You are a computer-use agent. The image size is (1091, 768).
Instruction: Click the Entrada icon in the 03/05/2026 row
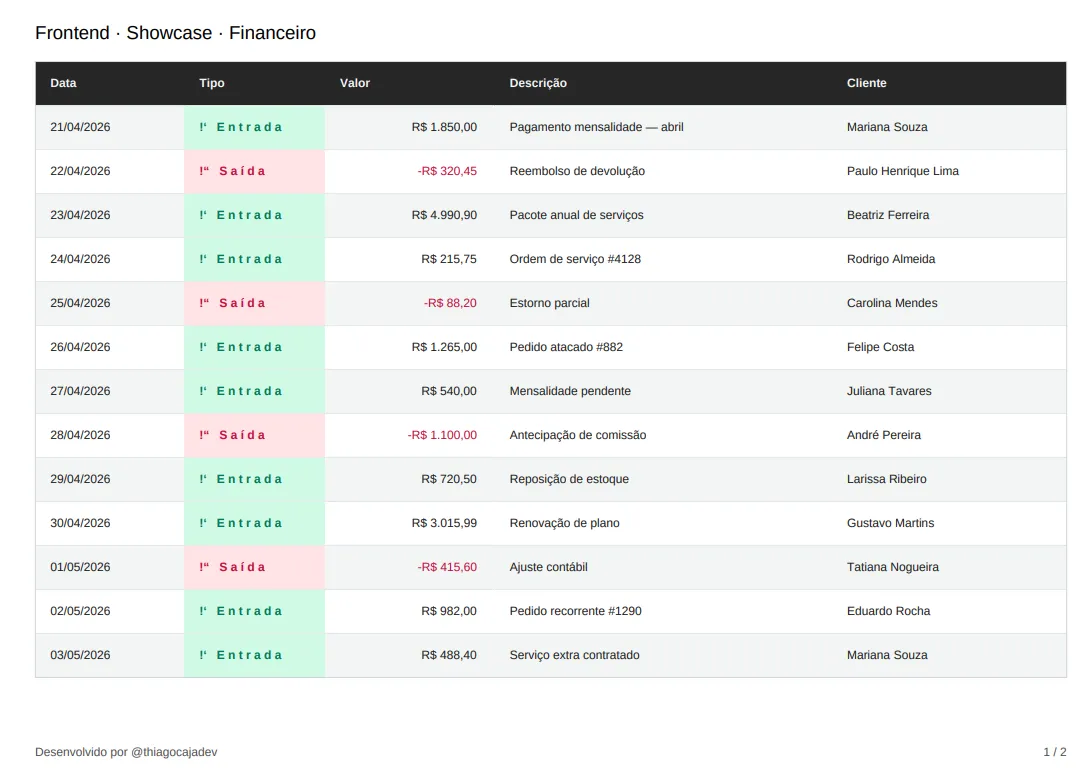coord(203,655)
